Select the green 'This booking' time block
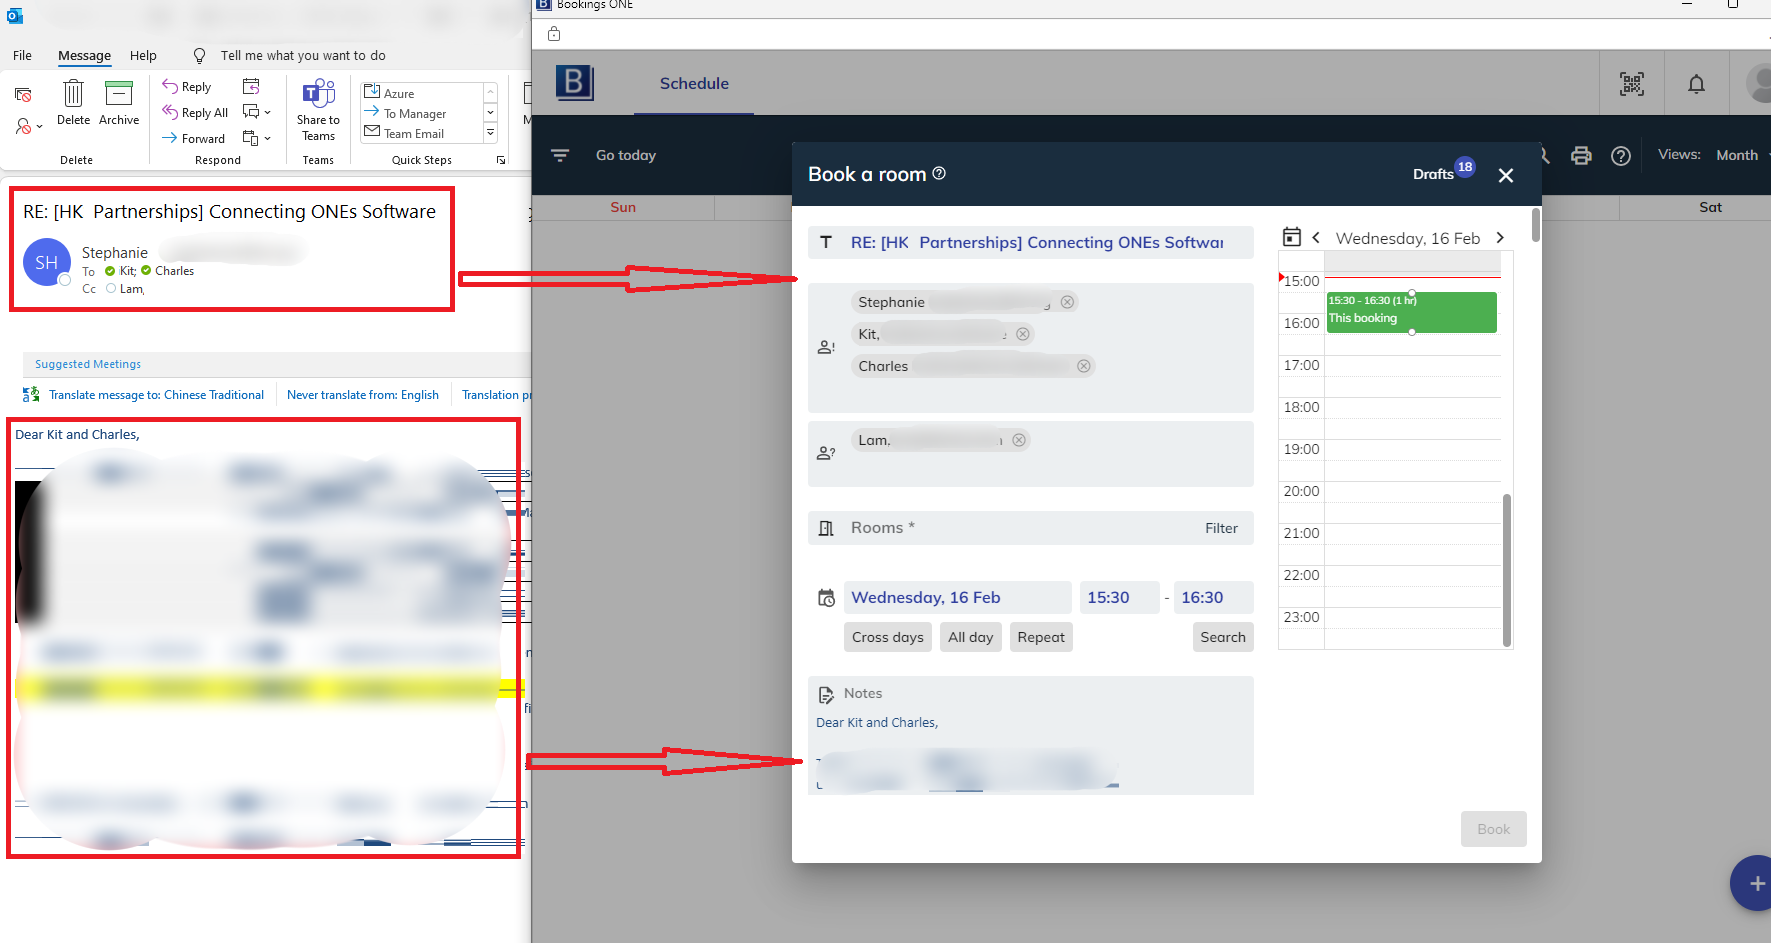 tap(1410, 313)
